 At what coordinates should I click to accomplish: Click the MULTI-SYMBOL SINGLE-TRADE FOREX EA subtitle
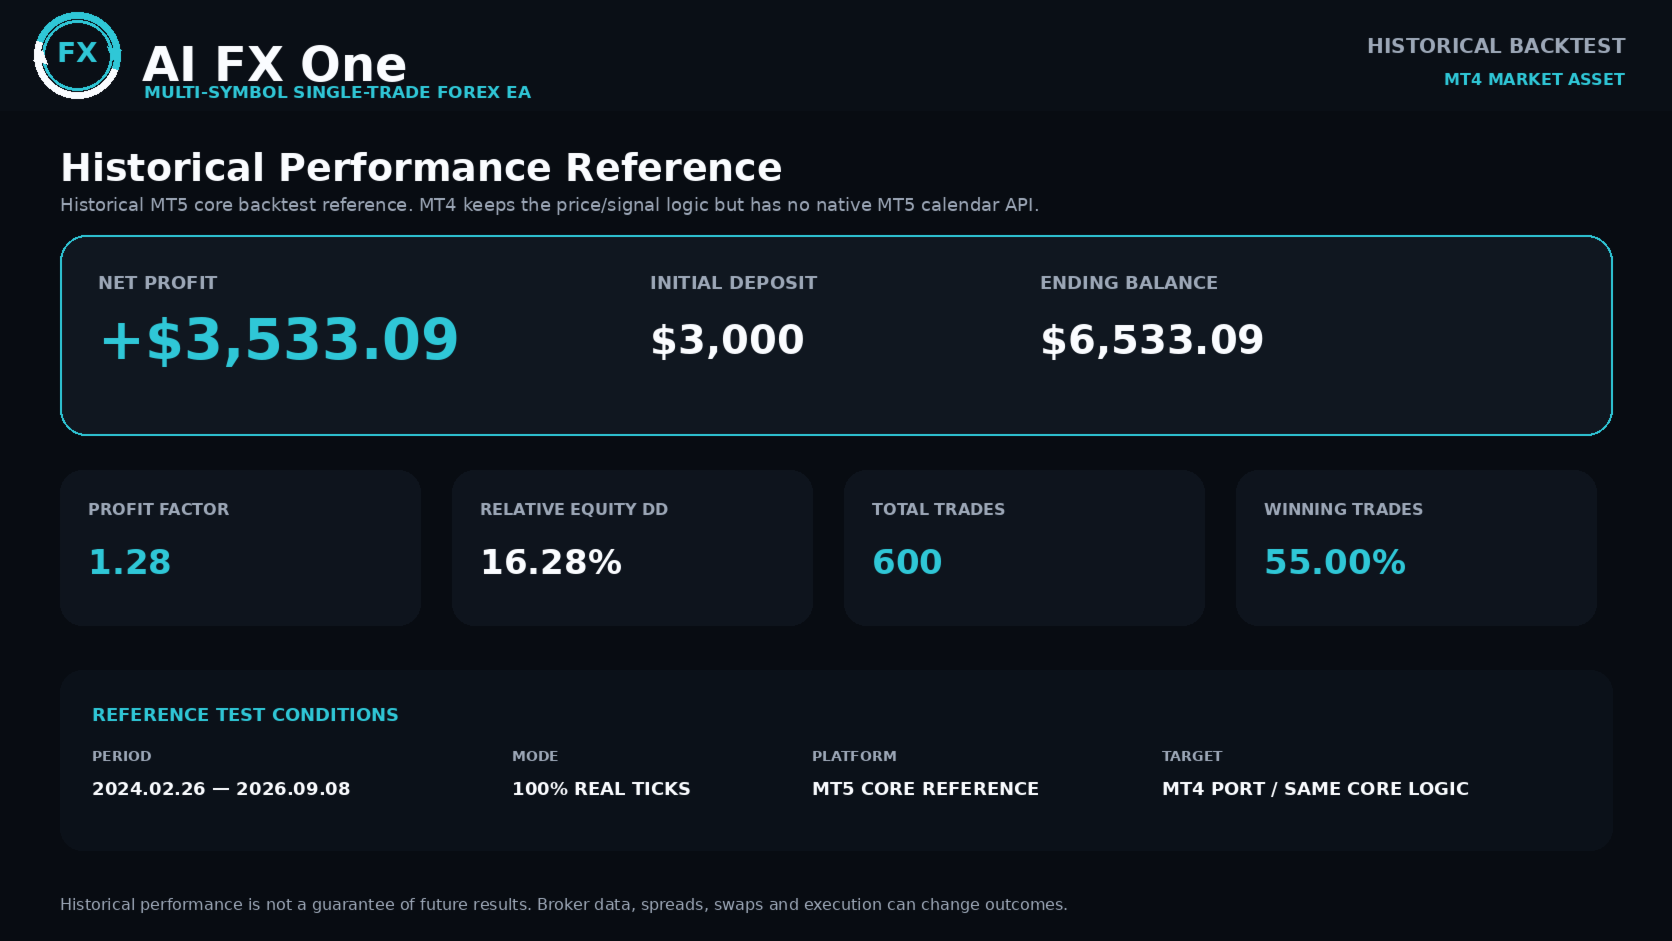[337, 92]
